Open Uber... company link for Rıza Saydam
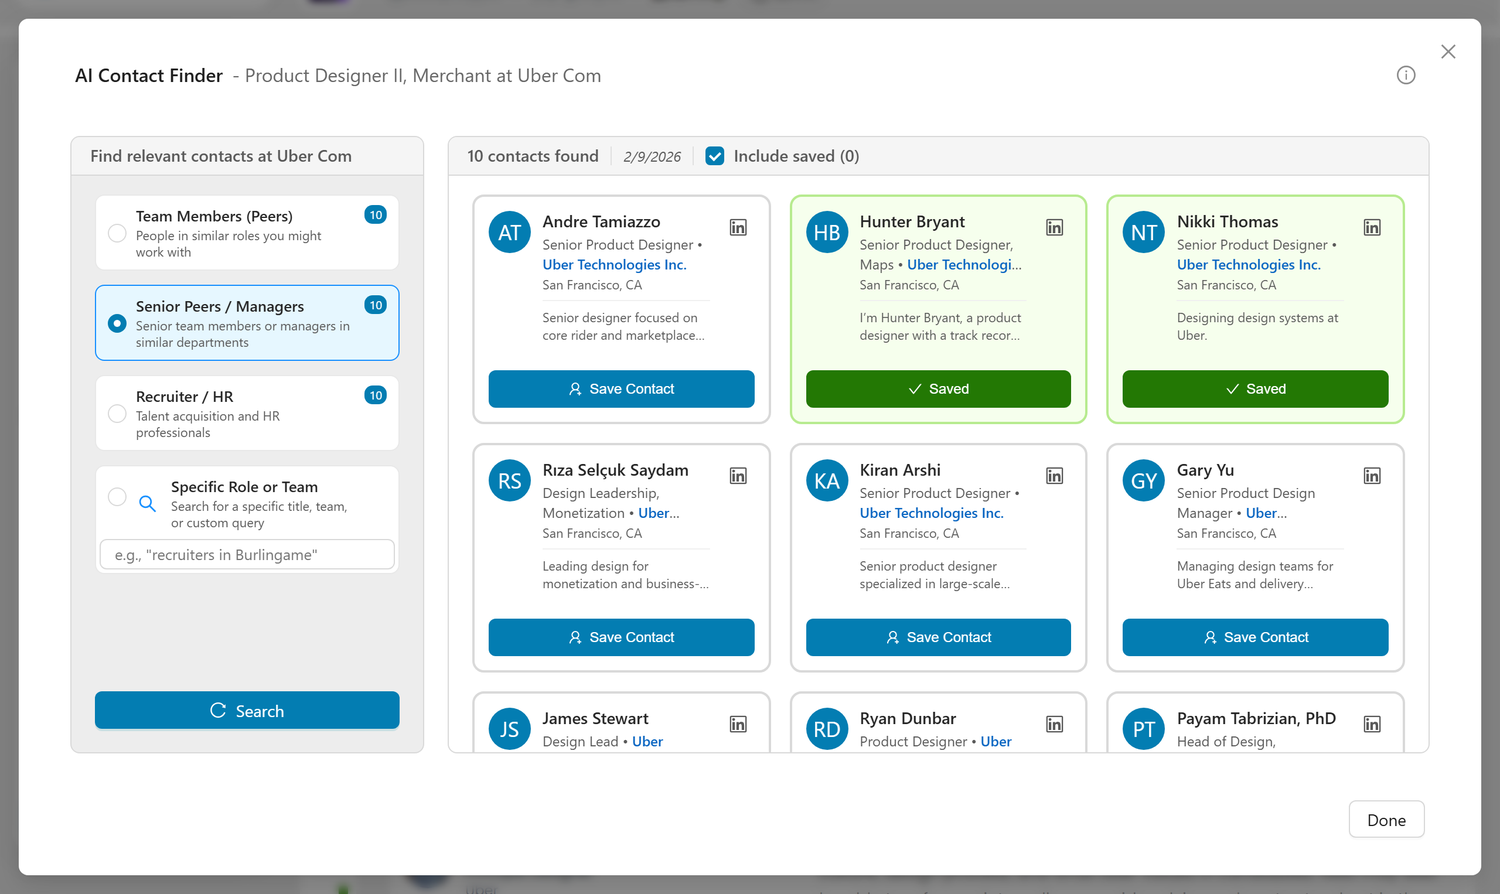This screenshot has height=894, width=1500. coord(658,513)
